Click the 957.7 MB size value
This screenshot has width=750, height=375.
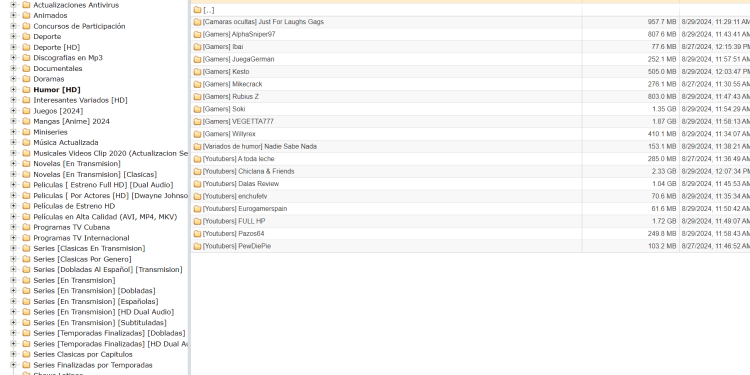pyautogui.click(x=662, y=22)
